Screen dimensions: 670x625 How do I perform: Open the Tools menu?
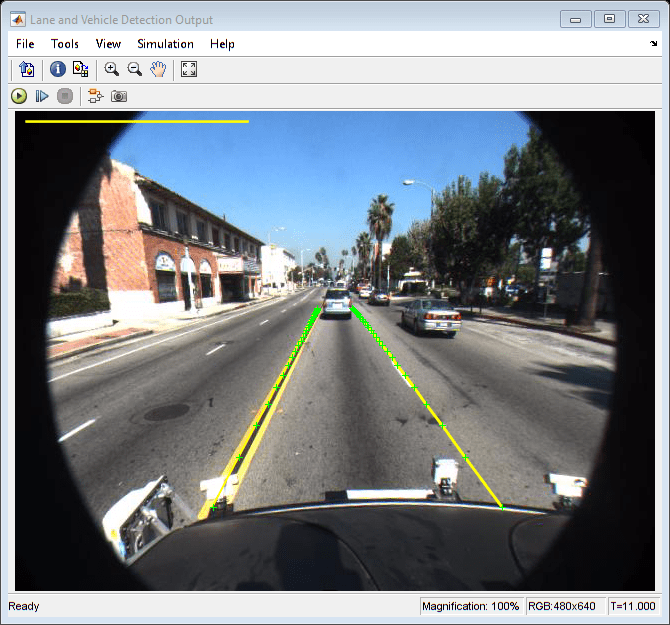coord(65,44)
